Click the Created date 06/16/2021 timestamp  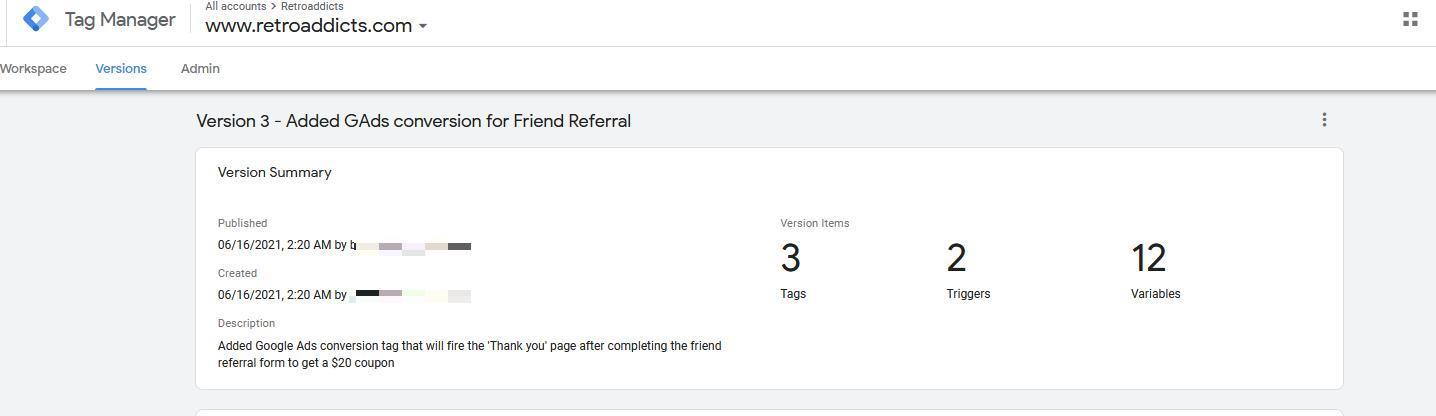coord(274,295)
